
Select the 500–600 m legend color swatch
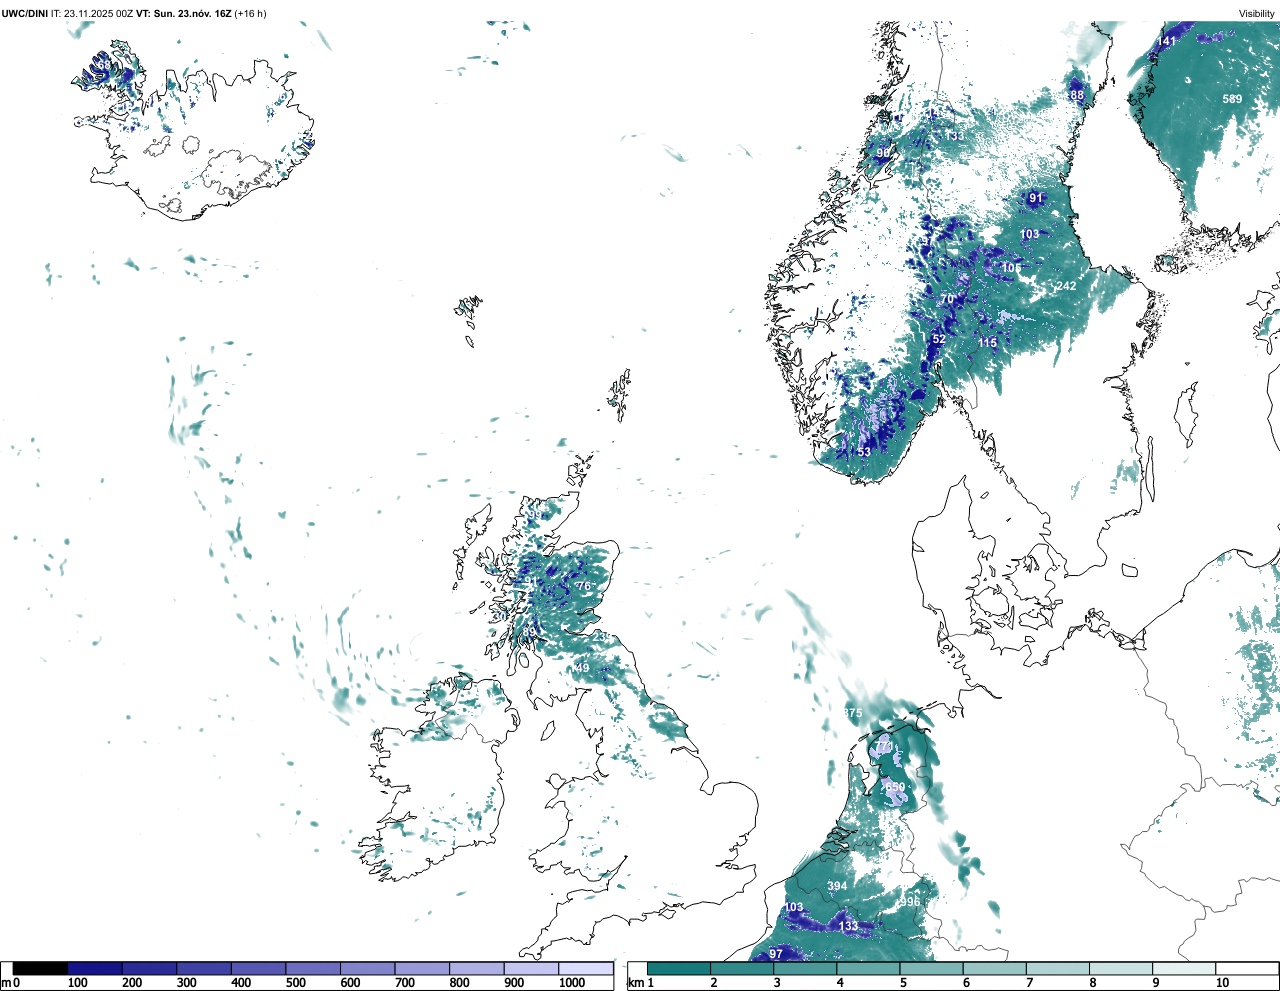point(313,969)
